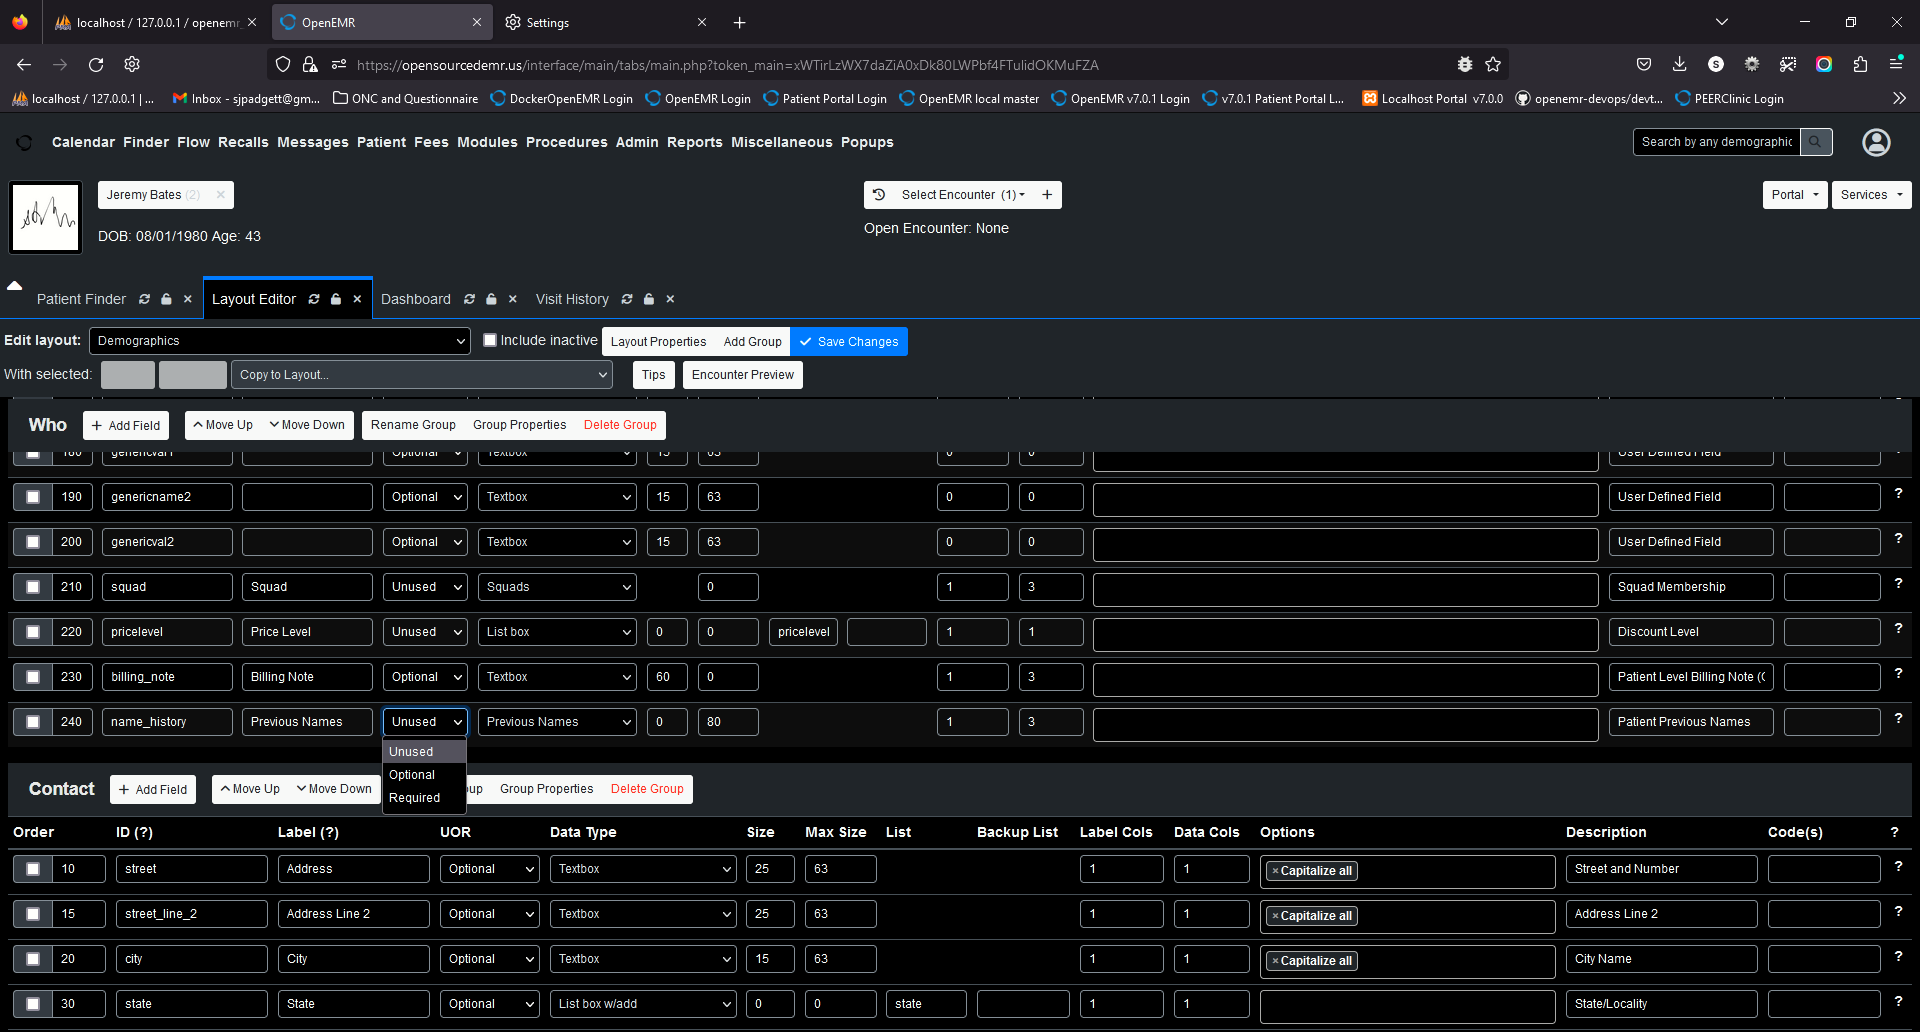This screenshot has height=1032, width=1920.
Task: Open the Portal dropdown
Action: (x=1795, y=195)
